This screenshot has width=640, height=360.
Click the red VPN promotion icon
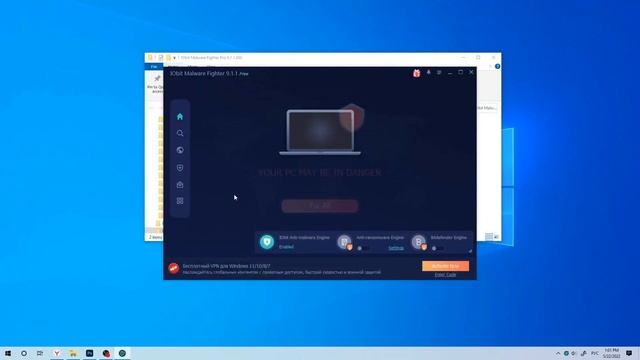pos(174,268)
